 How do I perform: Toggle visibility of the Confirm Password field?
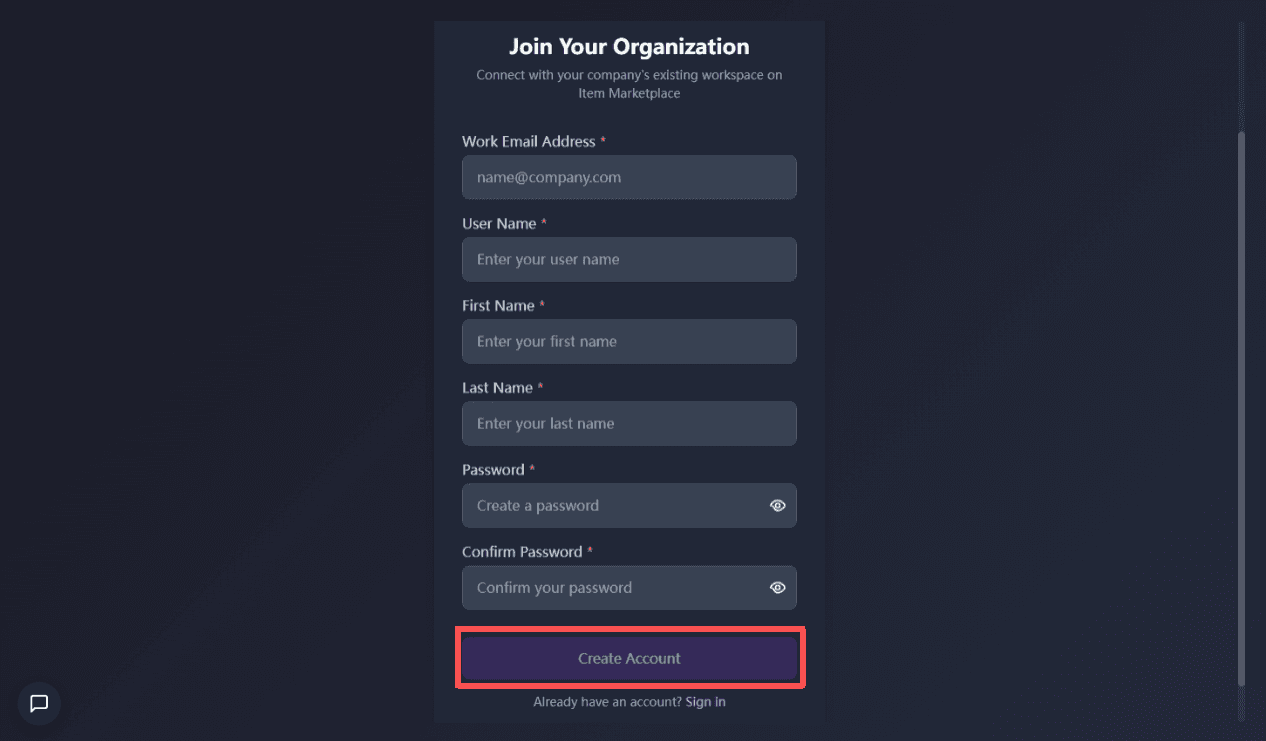(778, 588)
